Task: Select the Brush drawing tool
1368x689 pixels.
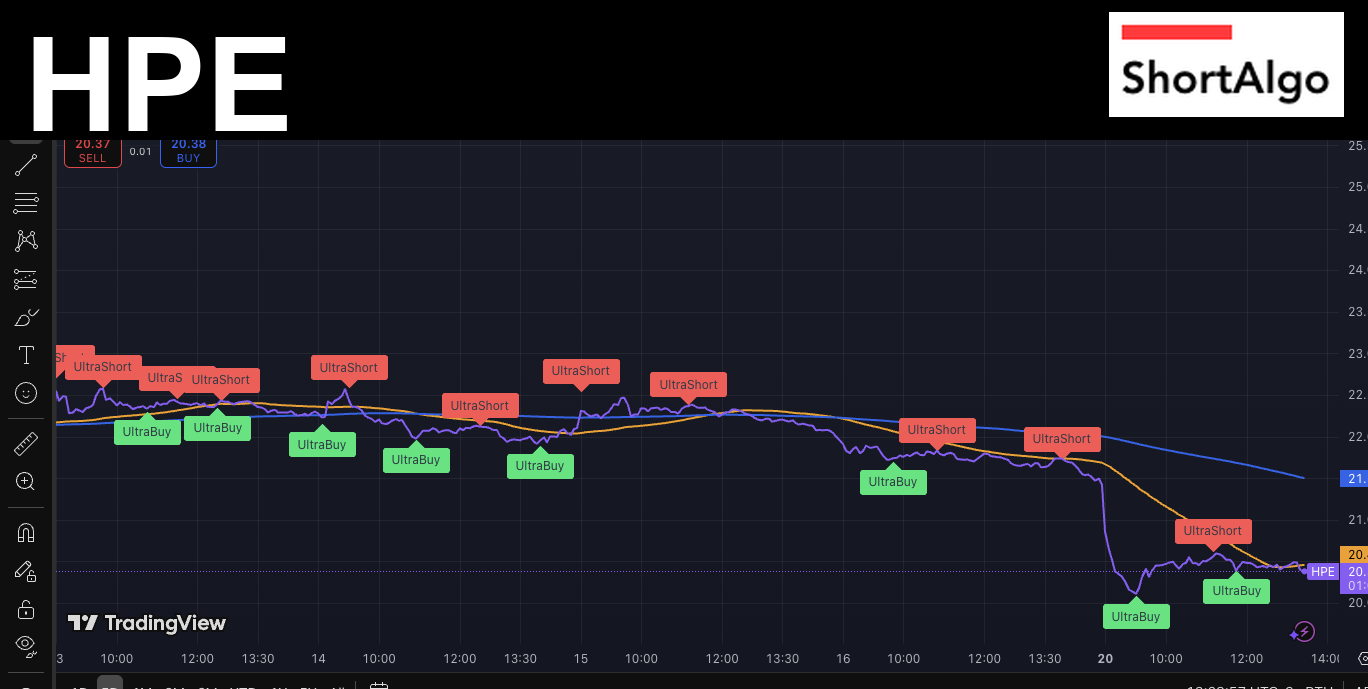Action: [26, 318]
